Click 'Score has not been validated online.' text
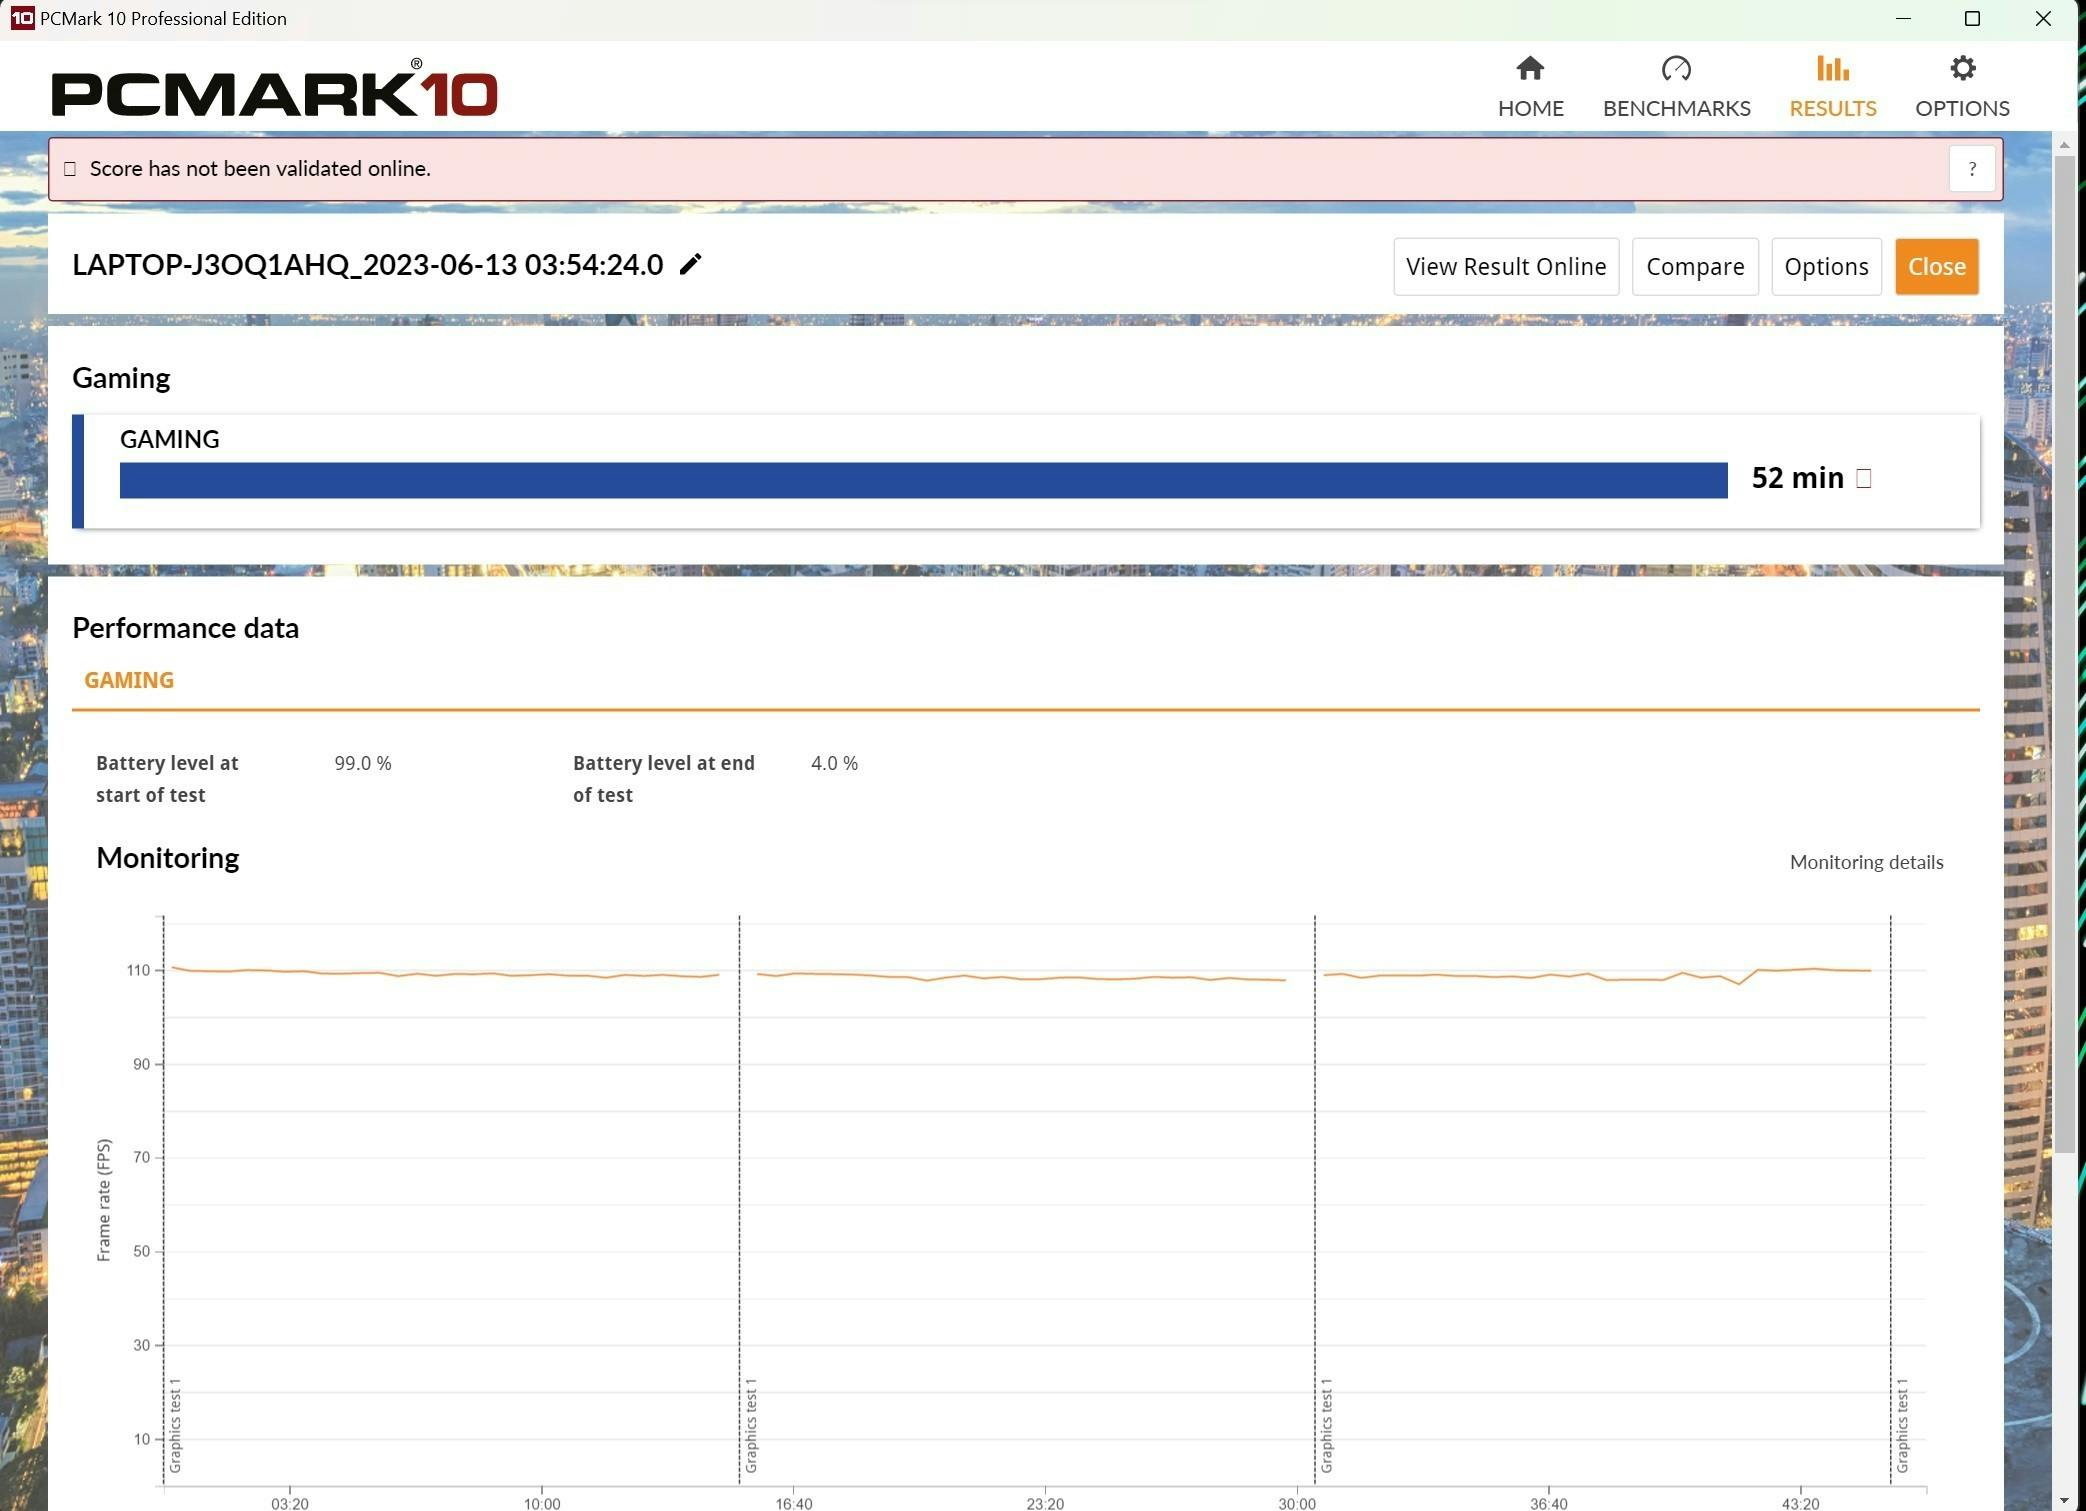The height and width of the screenshot is (1511, 2086). pos(260,169)
